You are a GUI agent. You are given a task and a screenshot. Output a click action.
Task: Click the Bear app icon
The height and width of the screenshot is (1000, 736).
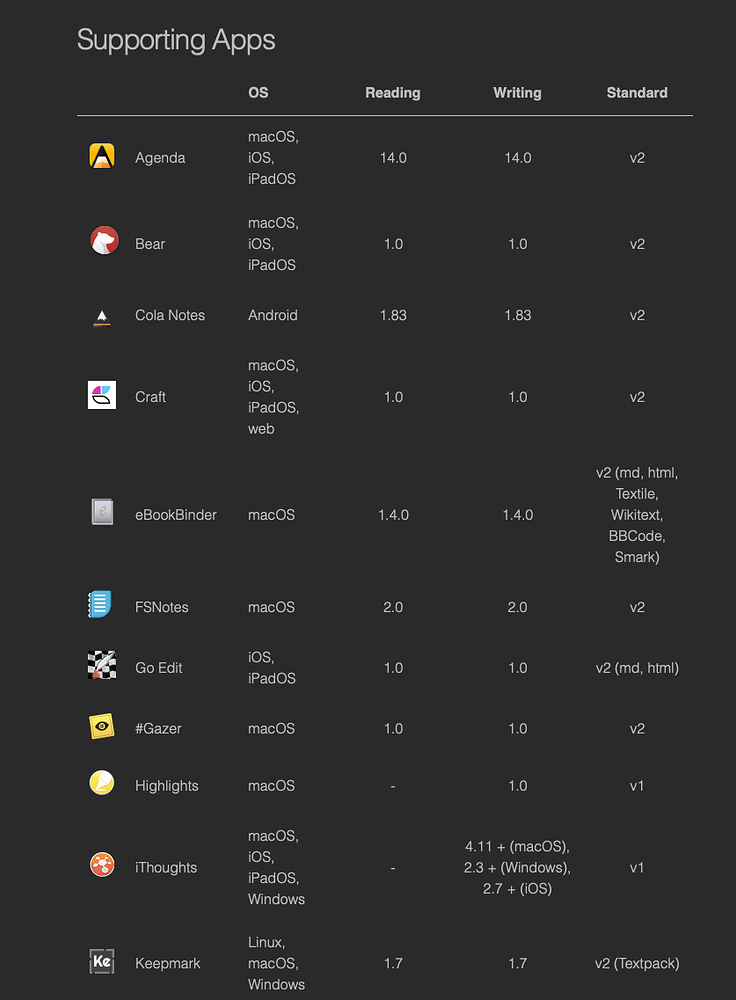click(102, 241)
